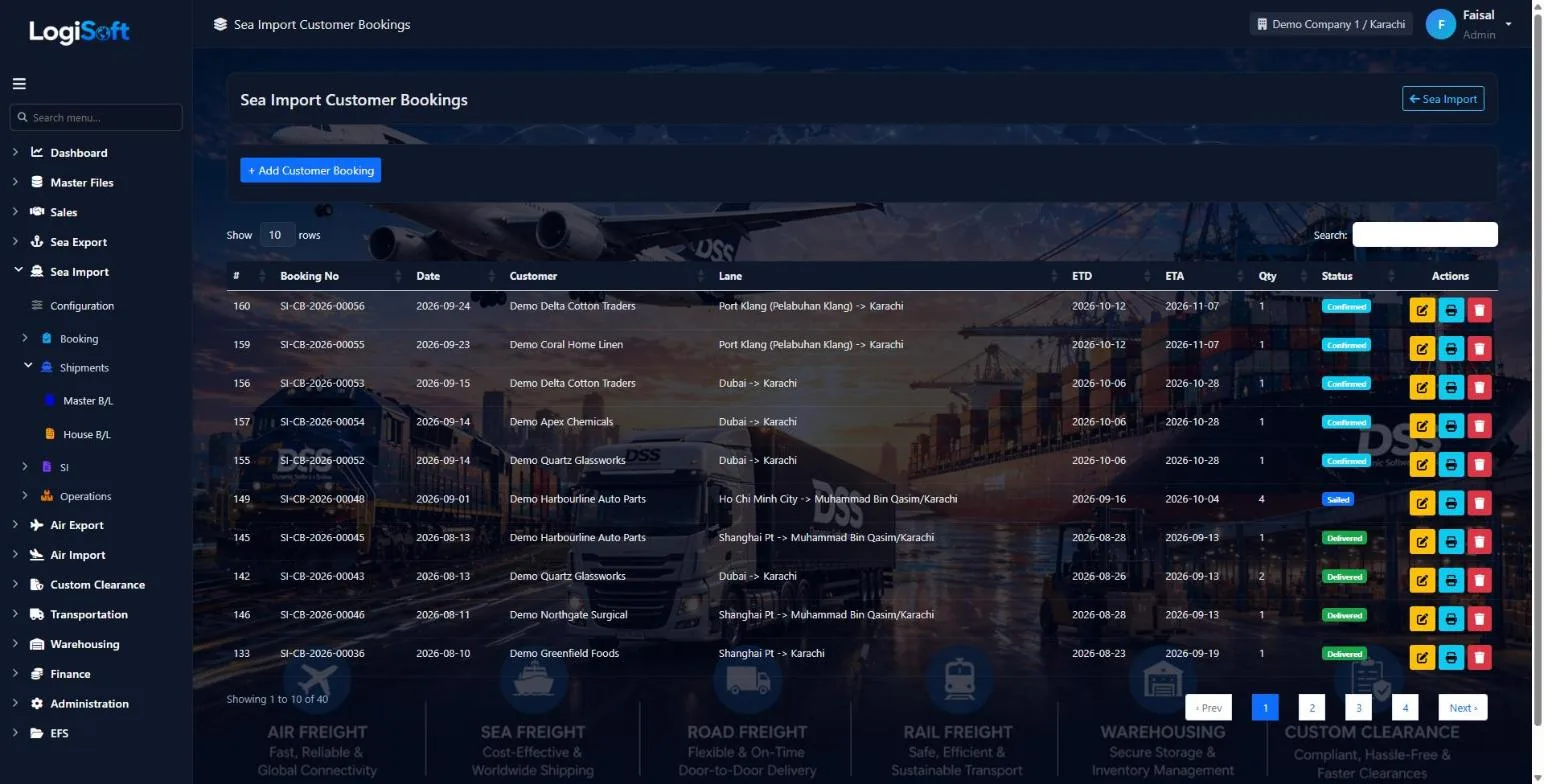Expand the Booking submenu chevron
The height and width of the screenshot is (784, 1544).
pos(26,338)
